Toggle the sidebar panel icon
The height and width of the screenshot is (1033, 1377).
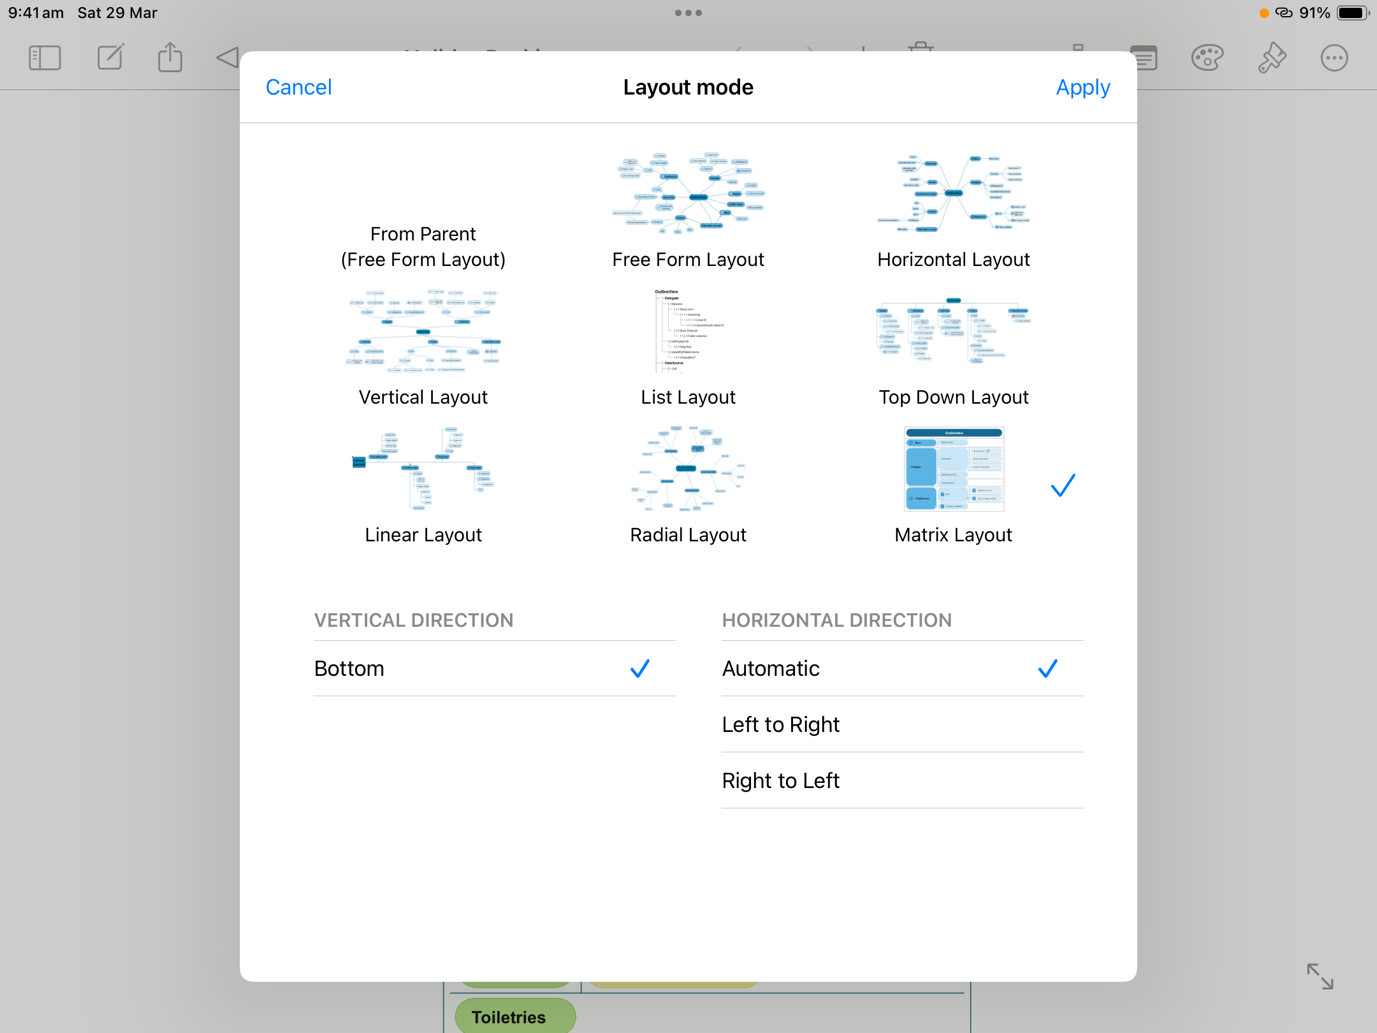[45, 58]
